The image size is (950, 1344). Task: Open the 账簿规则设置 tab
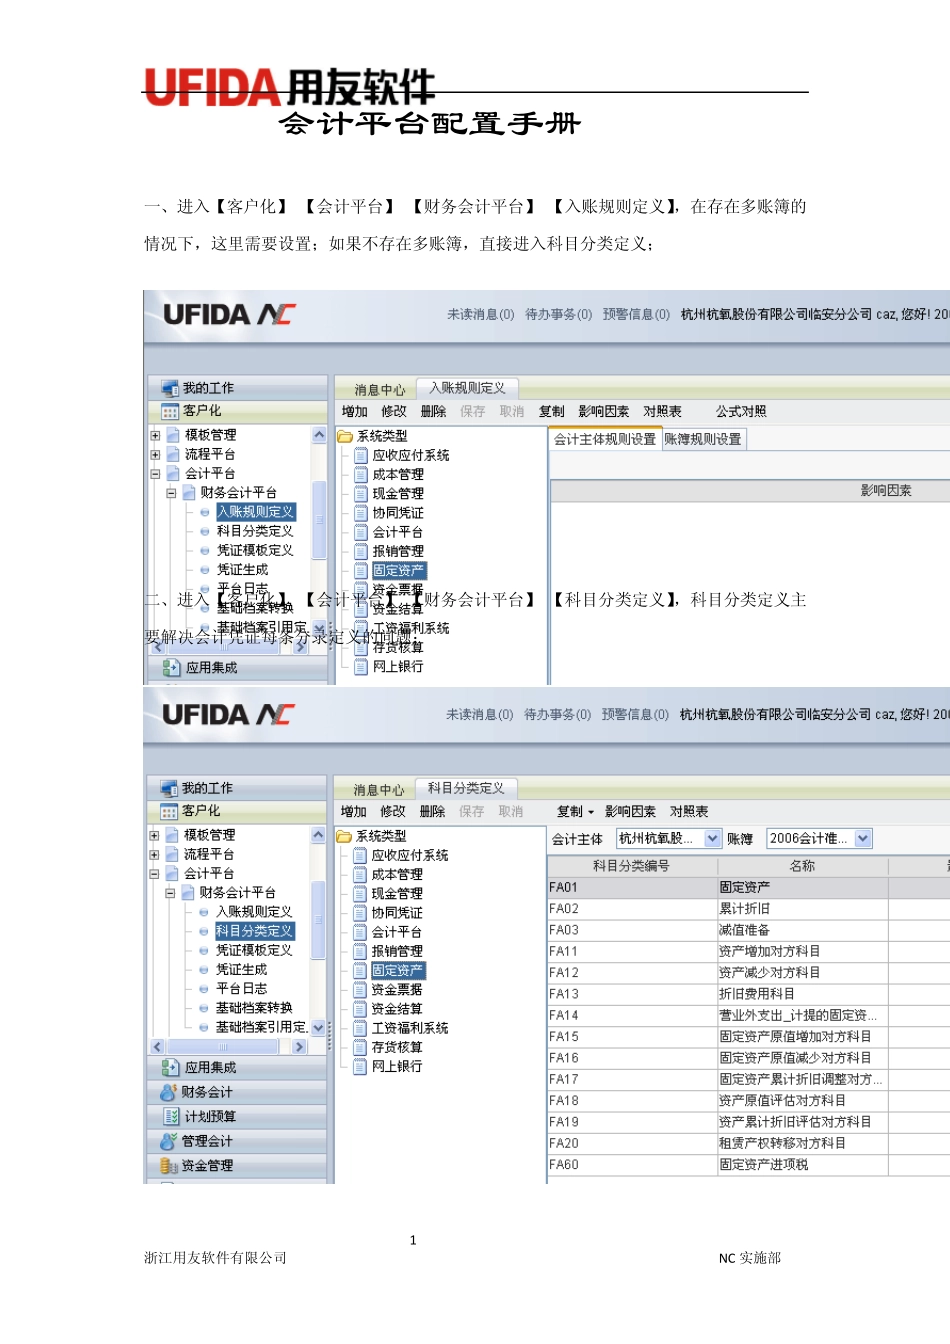(703, 439)
